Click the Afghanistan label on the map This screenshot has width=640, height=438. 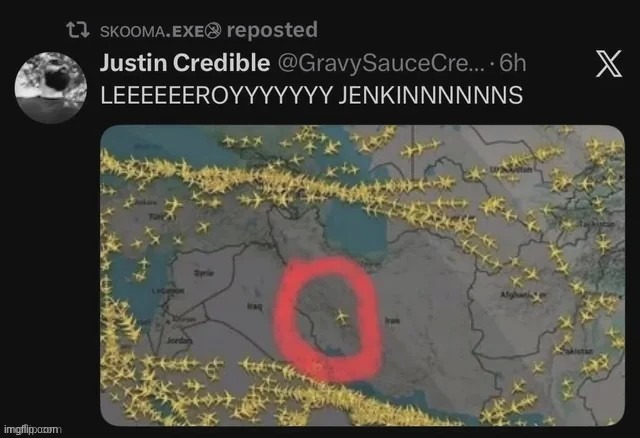click(522, 294)
